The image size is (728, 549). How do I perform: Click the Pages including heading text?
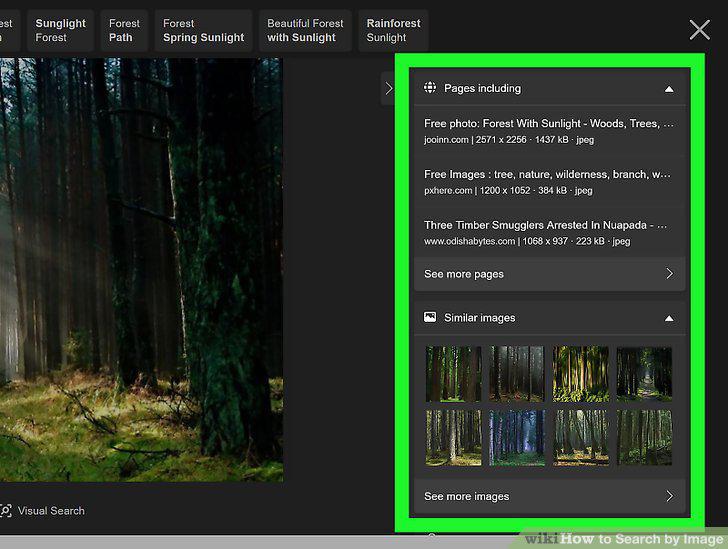click(x=482, y=88)
